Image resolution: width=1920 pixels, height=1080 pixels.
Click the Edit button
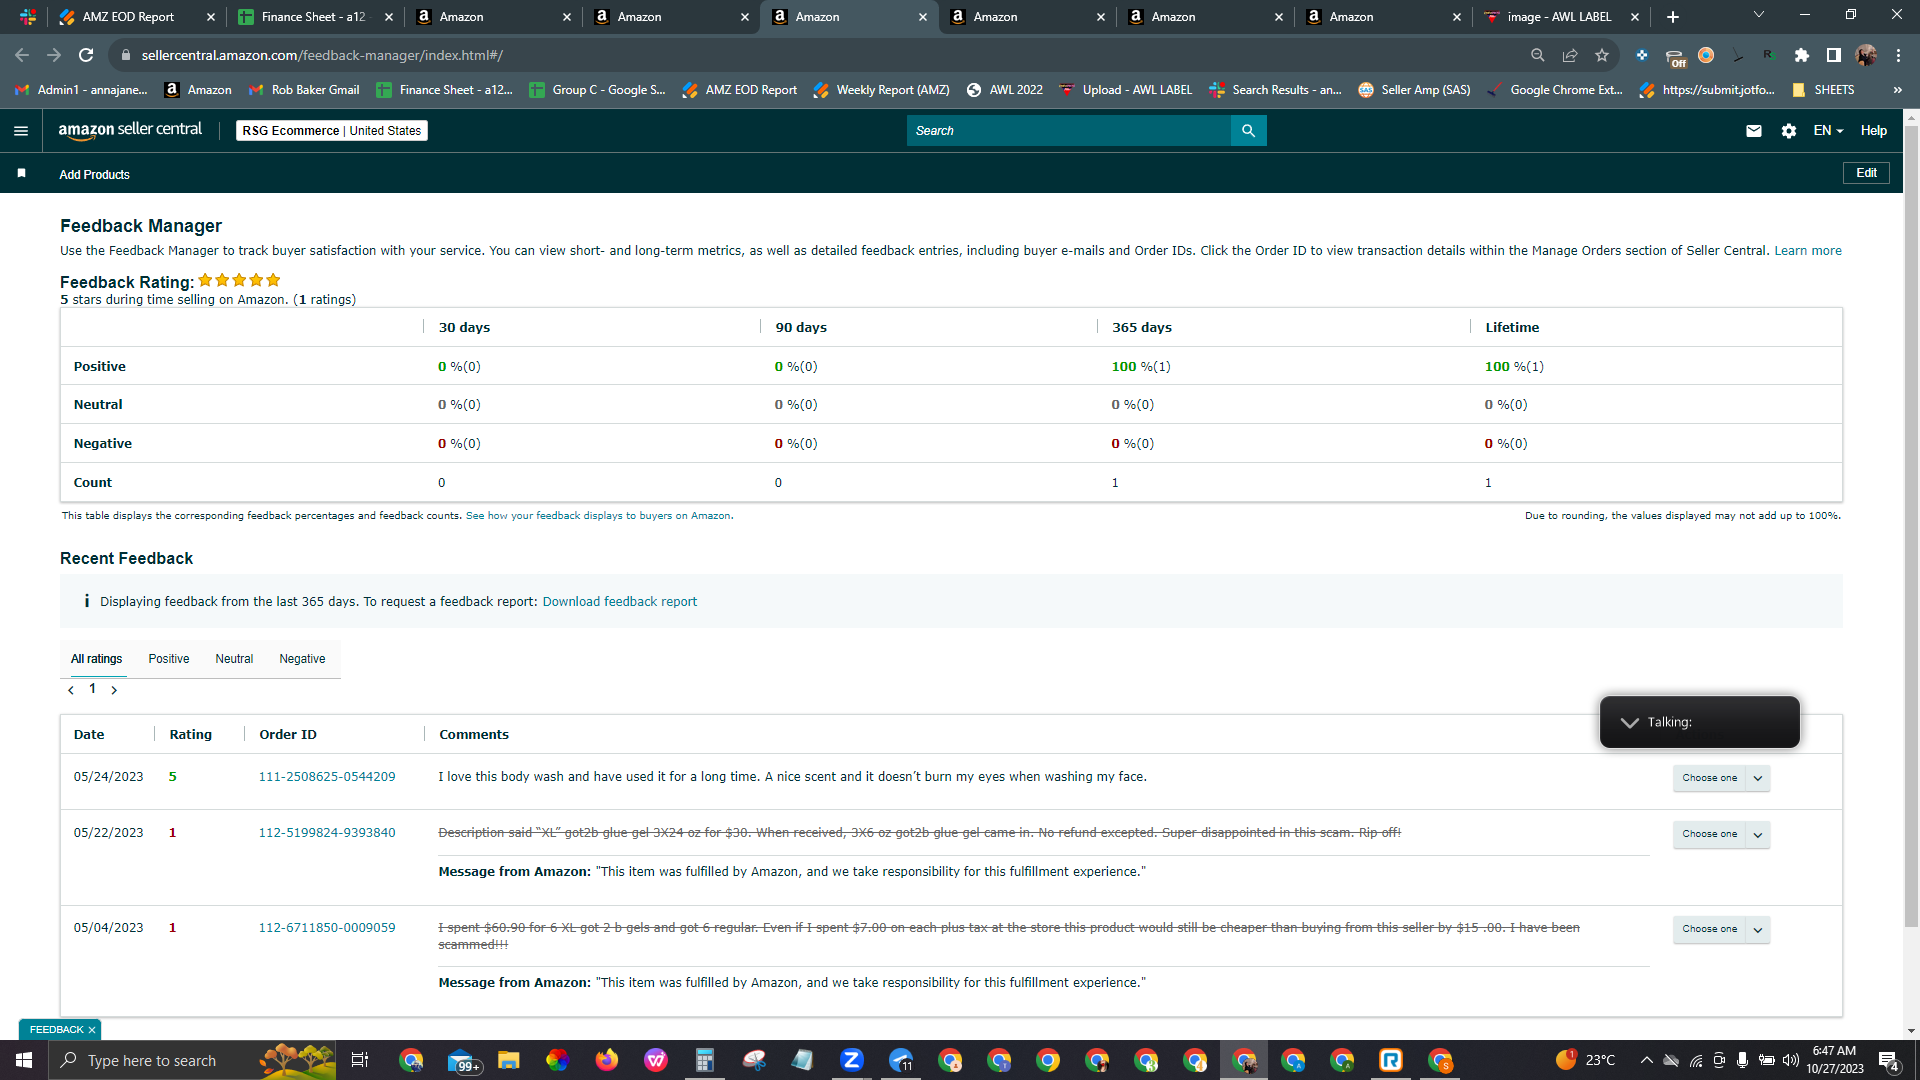pos(1866,173)
